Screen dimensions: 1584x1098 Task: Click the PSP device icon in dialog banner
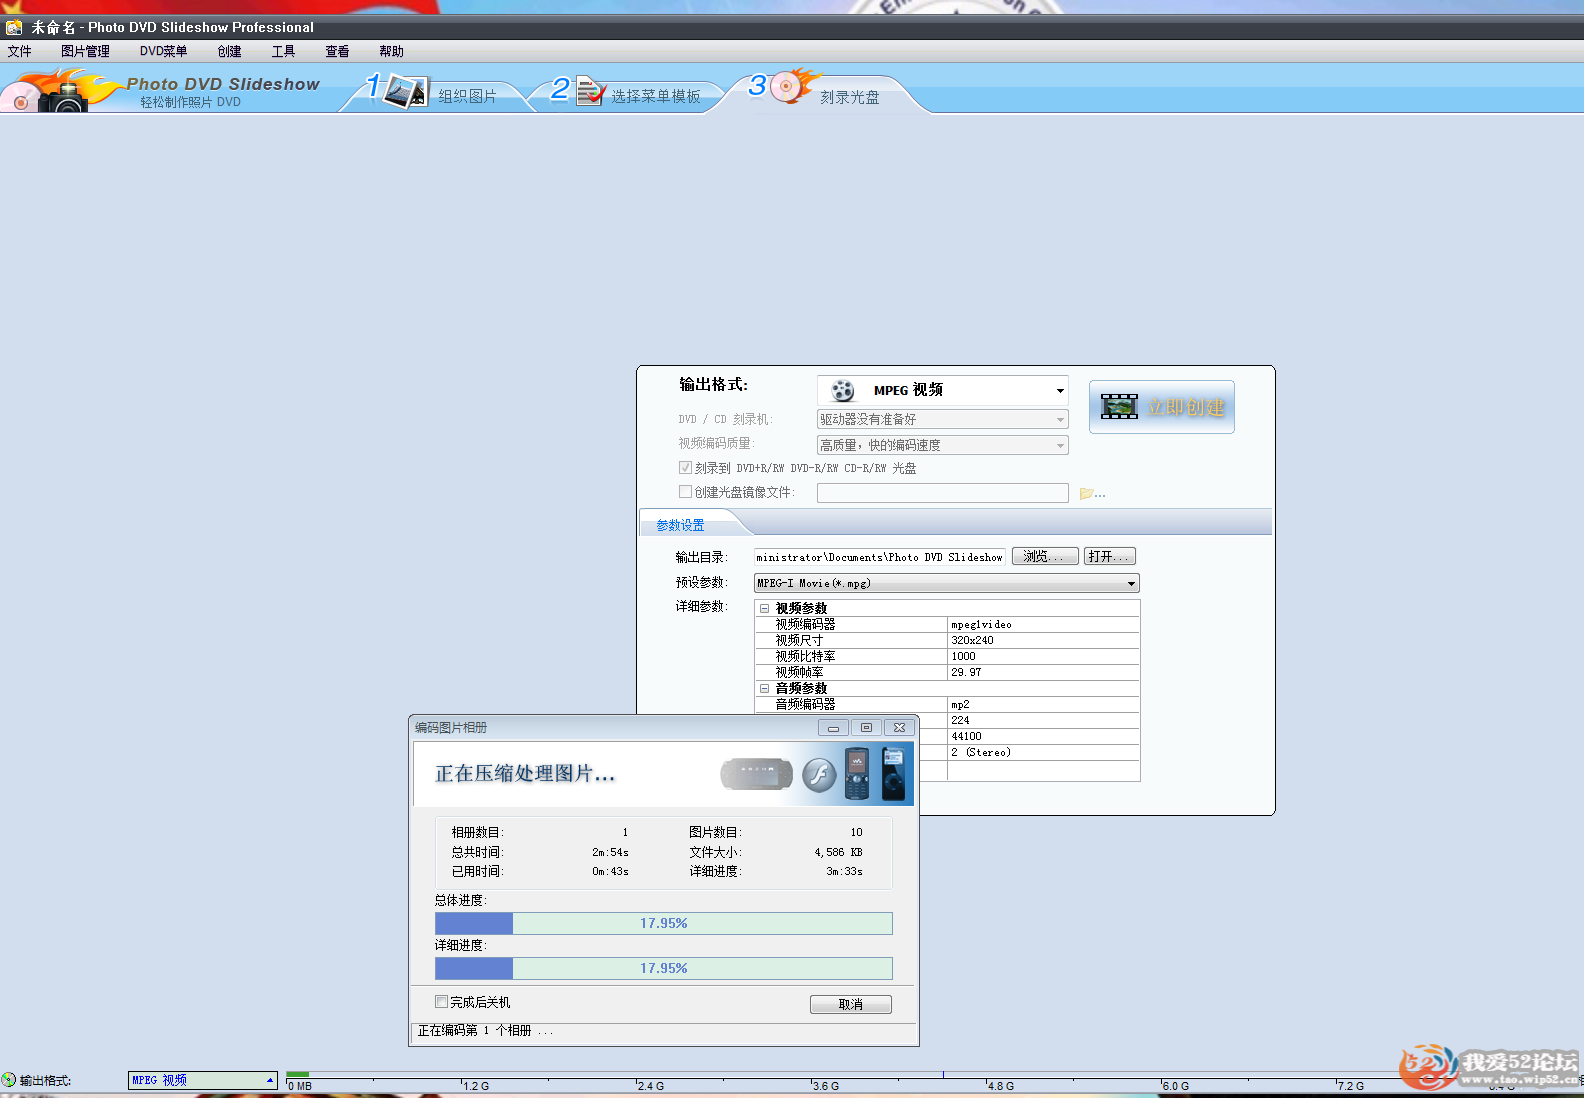point(757,774)
